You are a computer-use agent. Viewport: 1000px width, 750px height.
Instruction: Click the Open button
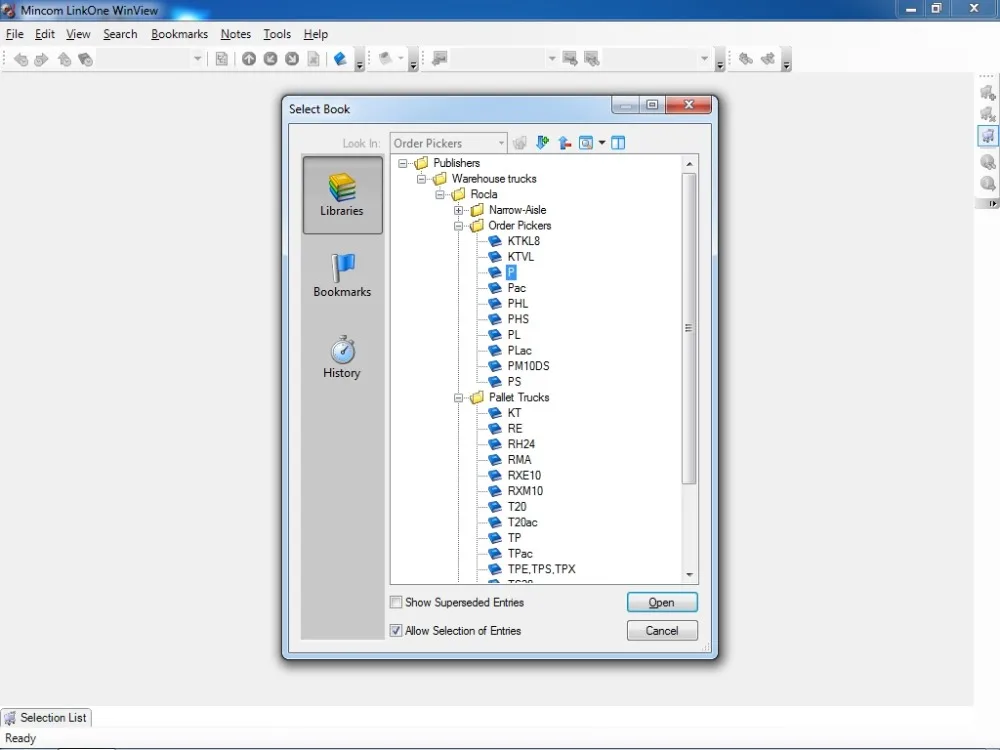coord(662,602)
